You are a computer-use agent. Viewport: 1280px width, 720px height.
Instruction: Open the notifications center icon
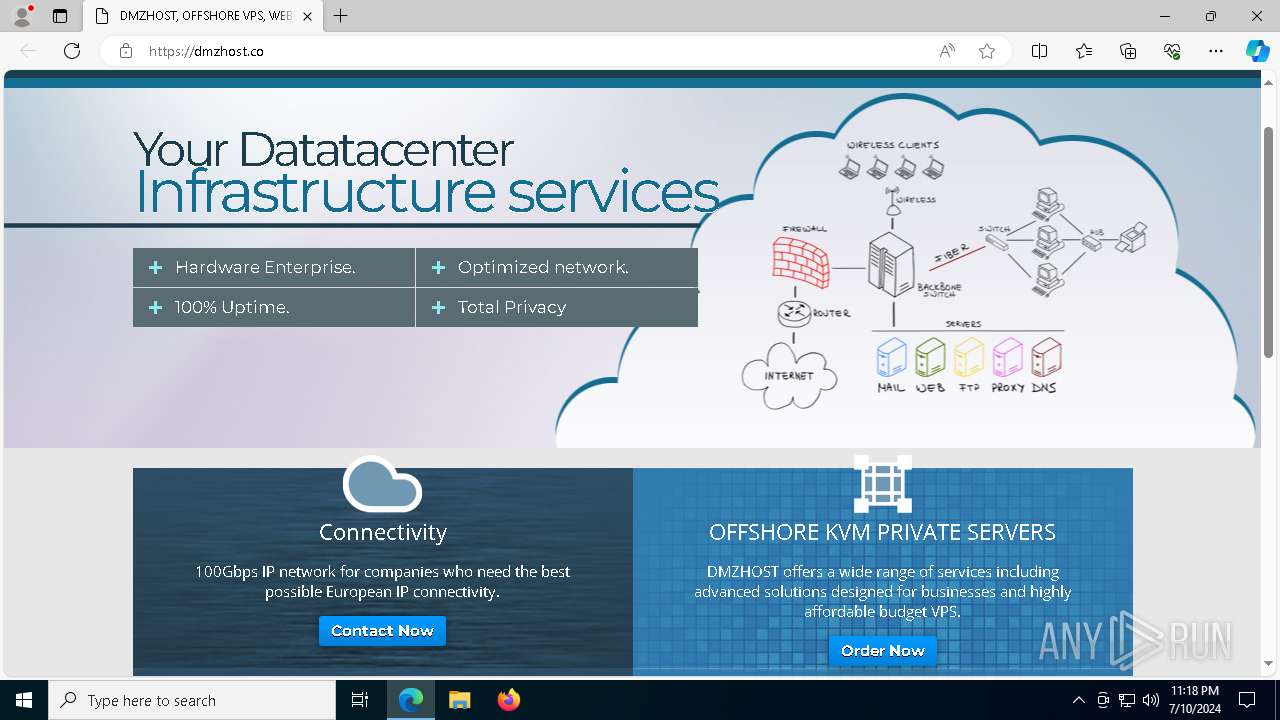pyautogui.click(x=1247, y=700)
